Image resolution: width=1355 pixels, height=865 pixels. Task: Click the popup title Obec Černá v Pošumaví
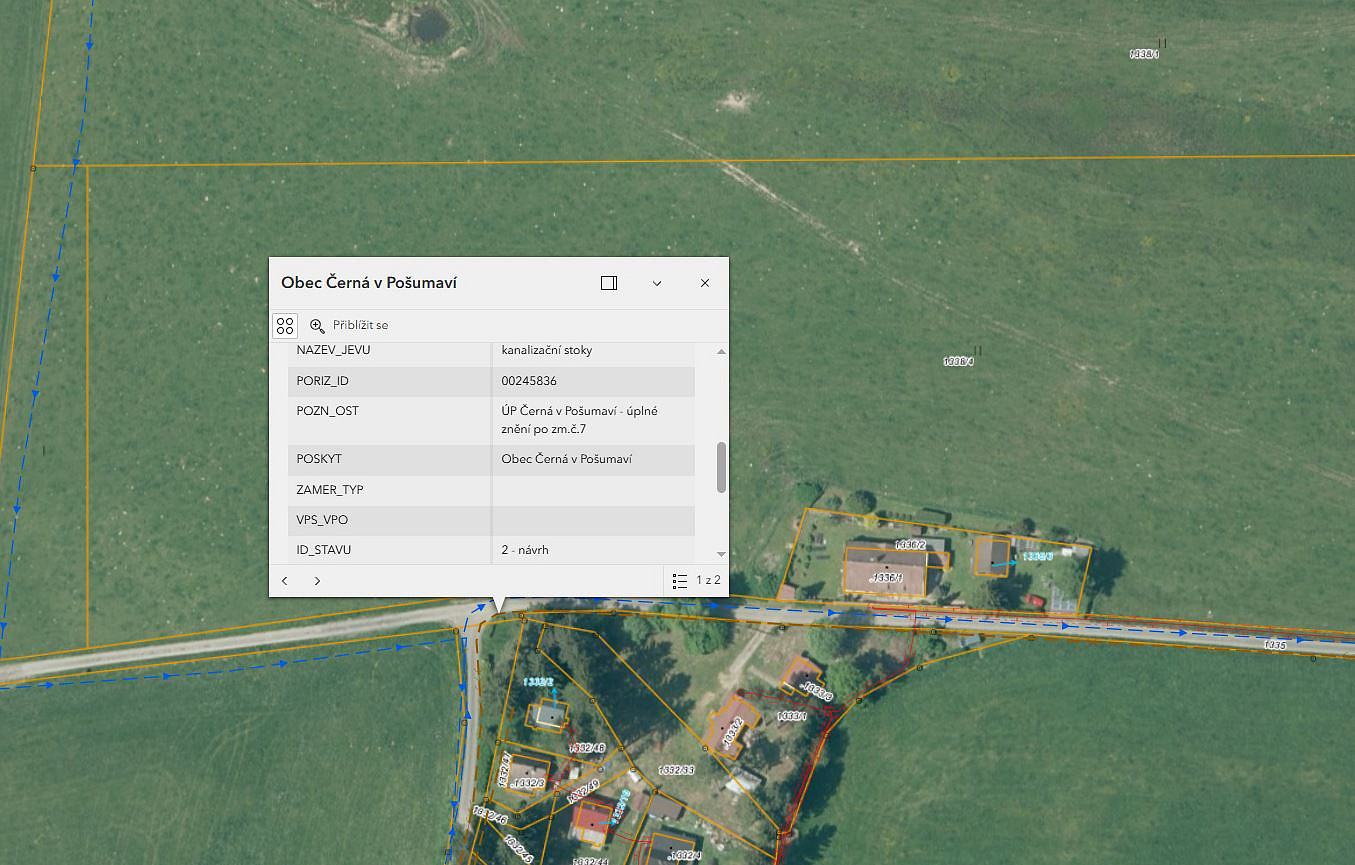[x=369, y=283]
